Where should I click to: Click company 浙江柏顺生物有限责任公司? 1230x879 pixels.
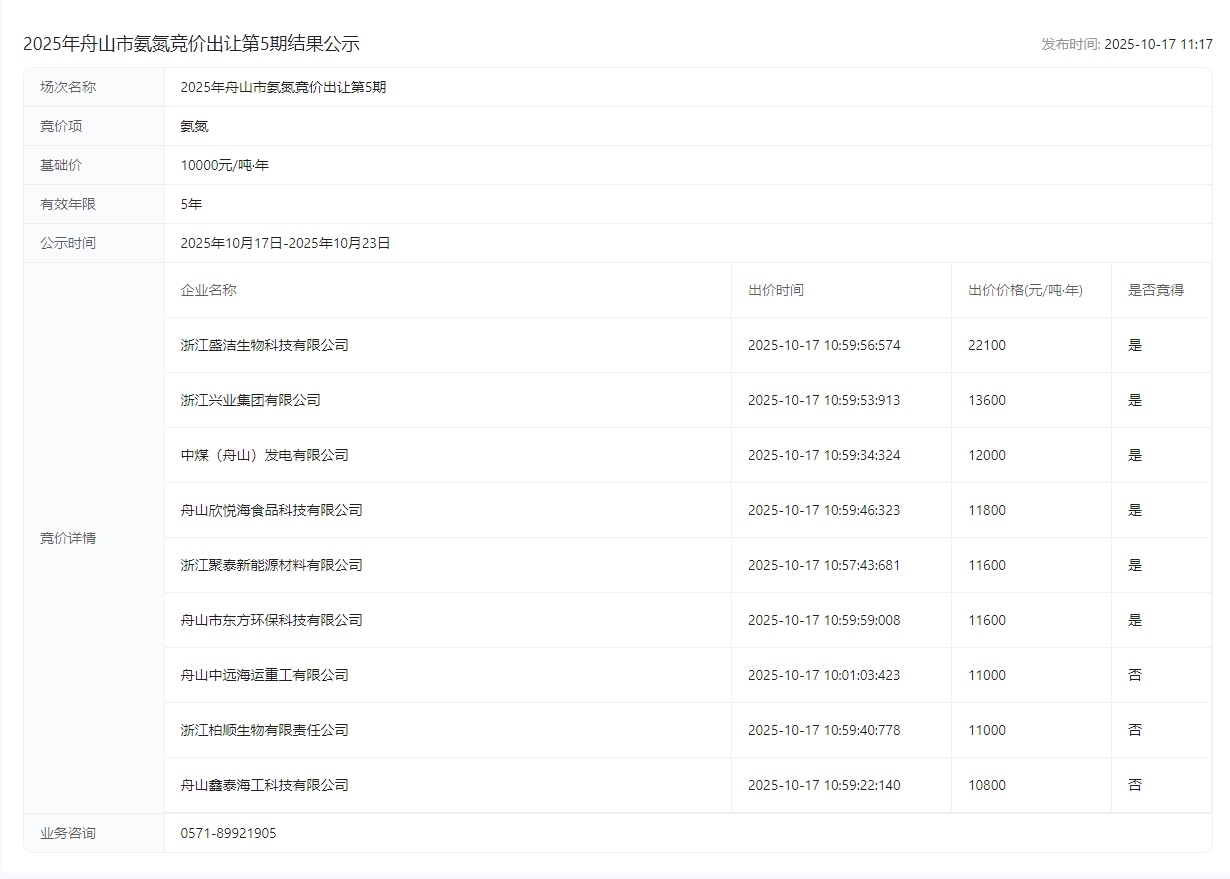point(264,730)
